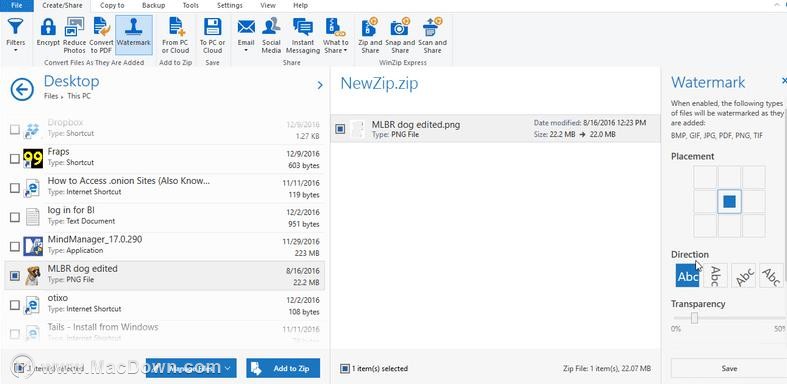Open What to Share options
787x384 pixels.
[335, 35]
